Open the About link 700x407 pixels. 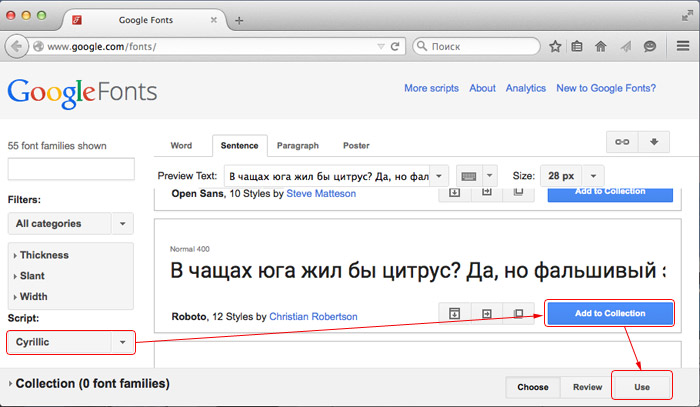(482, 88)
